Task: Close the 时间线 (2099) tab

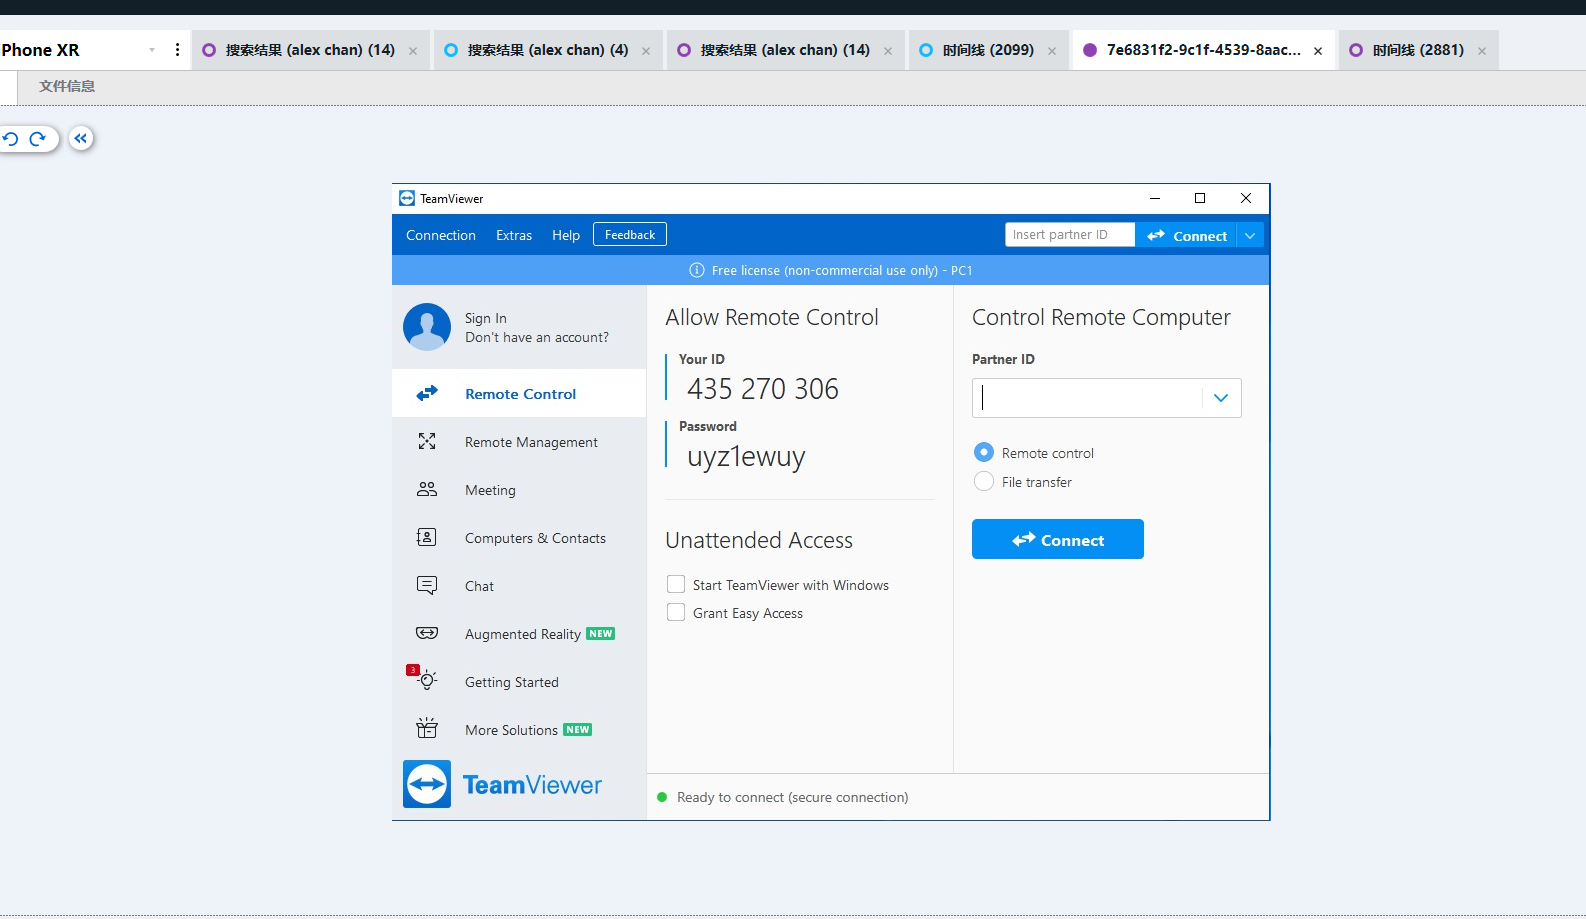Action: pyautogui.click(x=1052, y=51)
